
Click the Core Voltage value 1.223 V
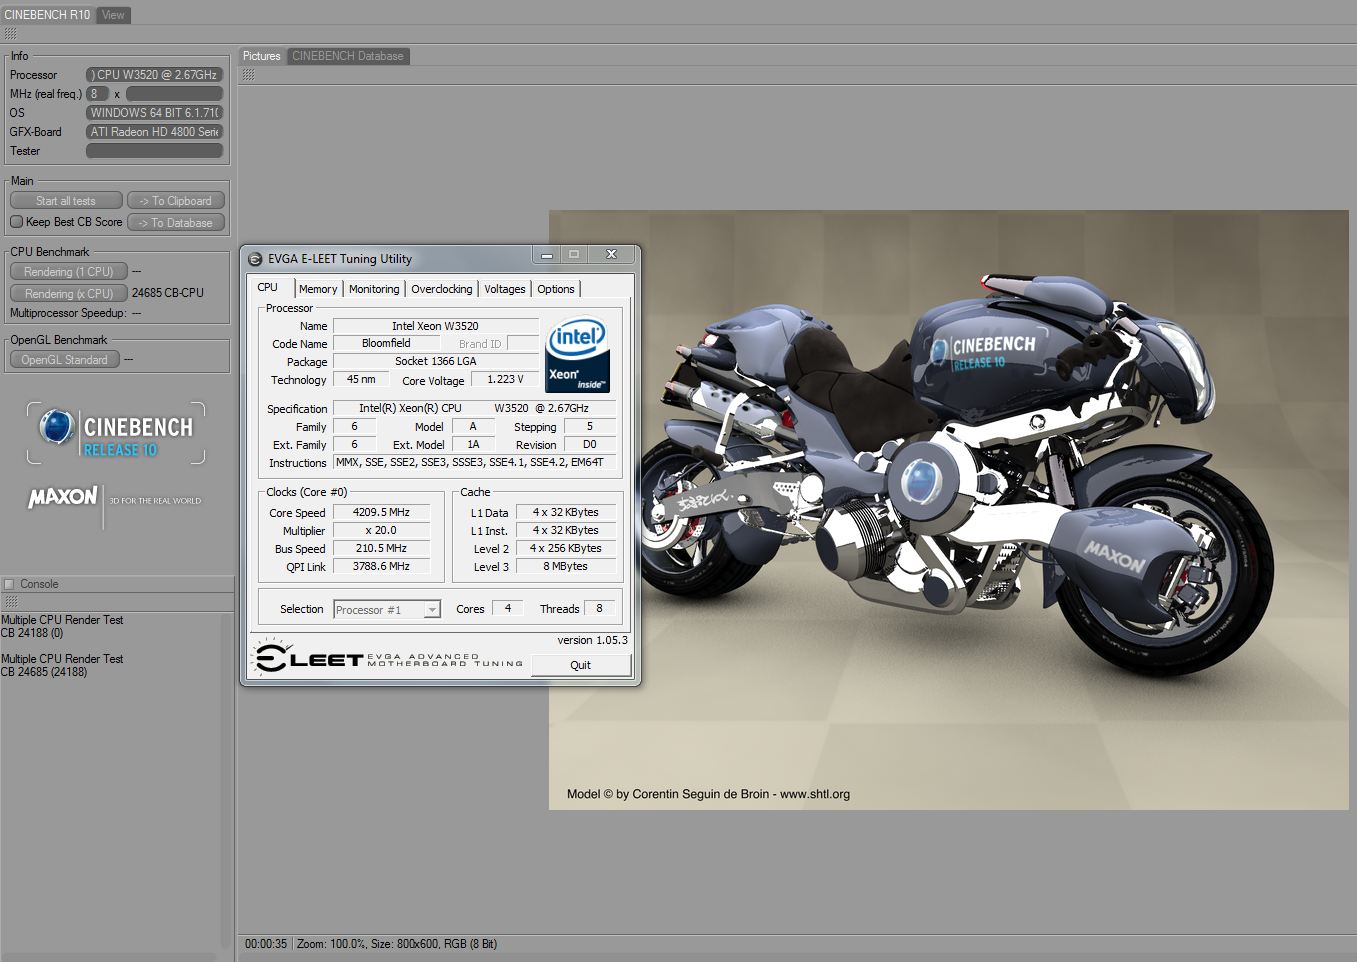pyautogui.click(x=505, y=380)
